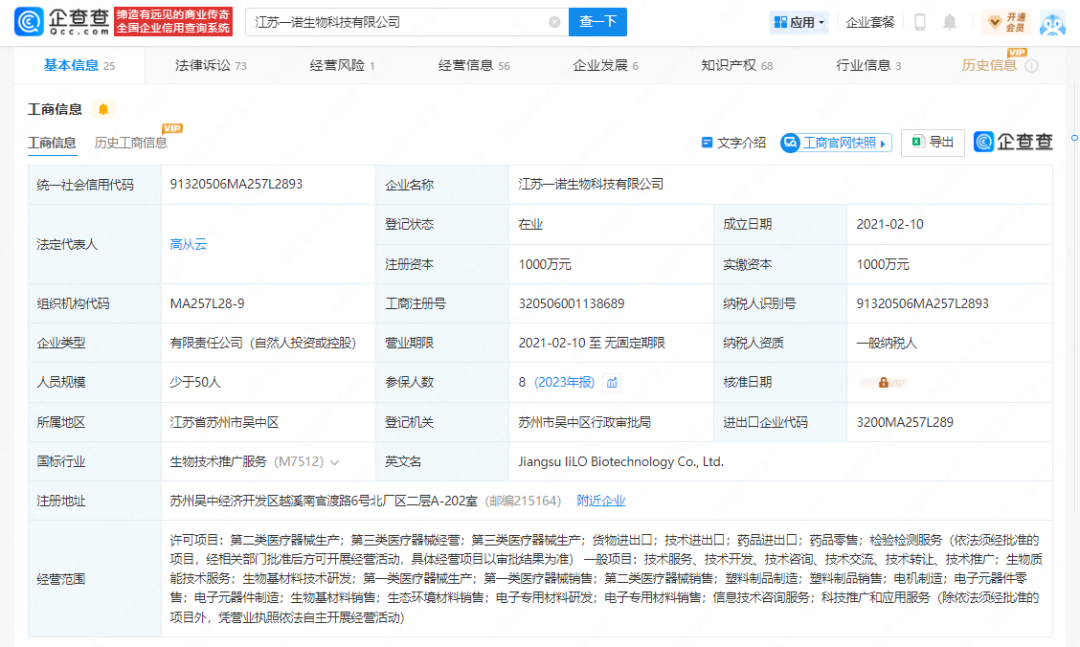Open the 应用 dropdown menu
Viewport: 1080px width, 647px height.
coord(799,22)
